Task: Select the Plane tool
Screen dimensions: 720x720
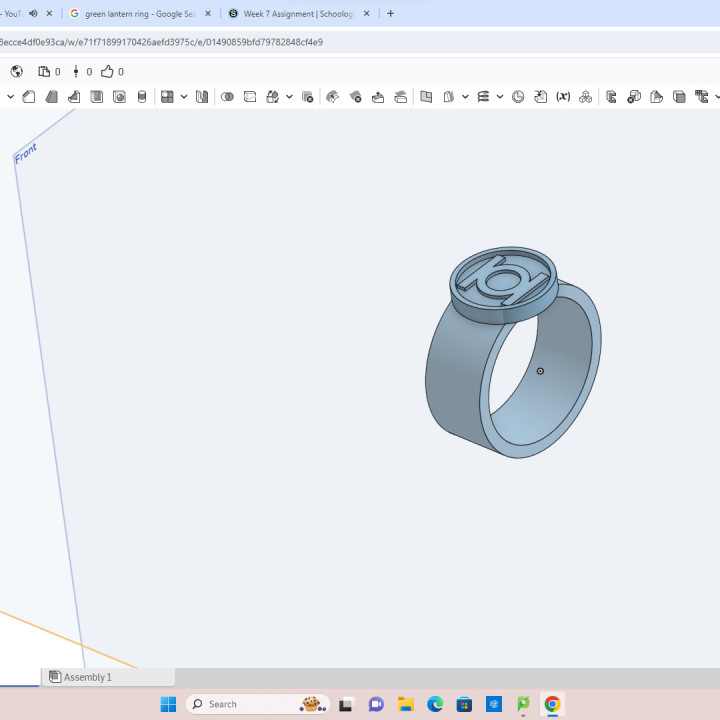Action: (x=426, y=97)
